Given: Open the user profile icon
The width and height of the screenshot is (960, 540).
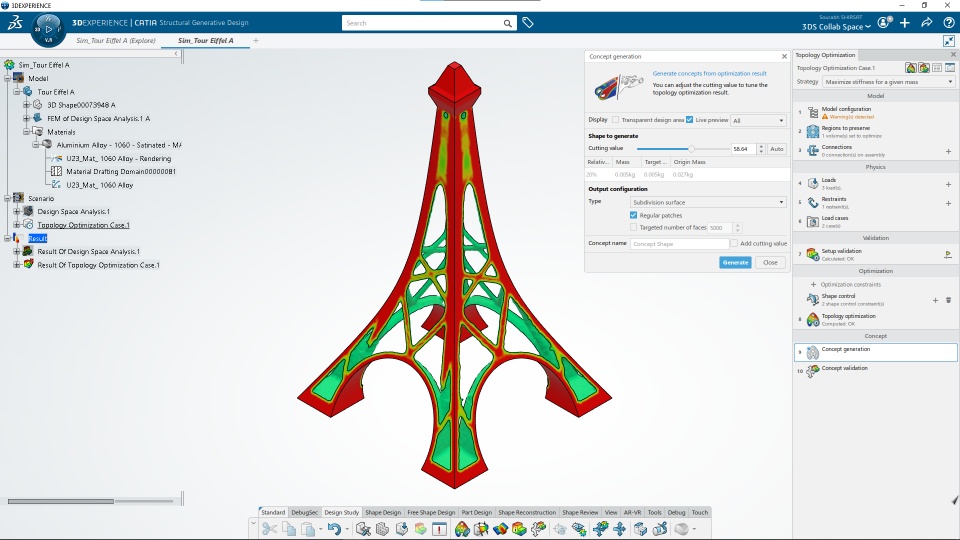Looking at the screenshot, I should (884, 23).
